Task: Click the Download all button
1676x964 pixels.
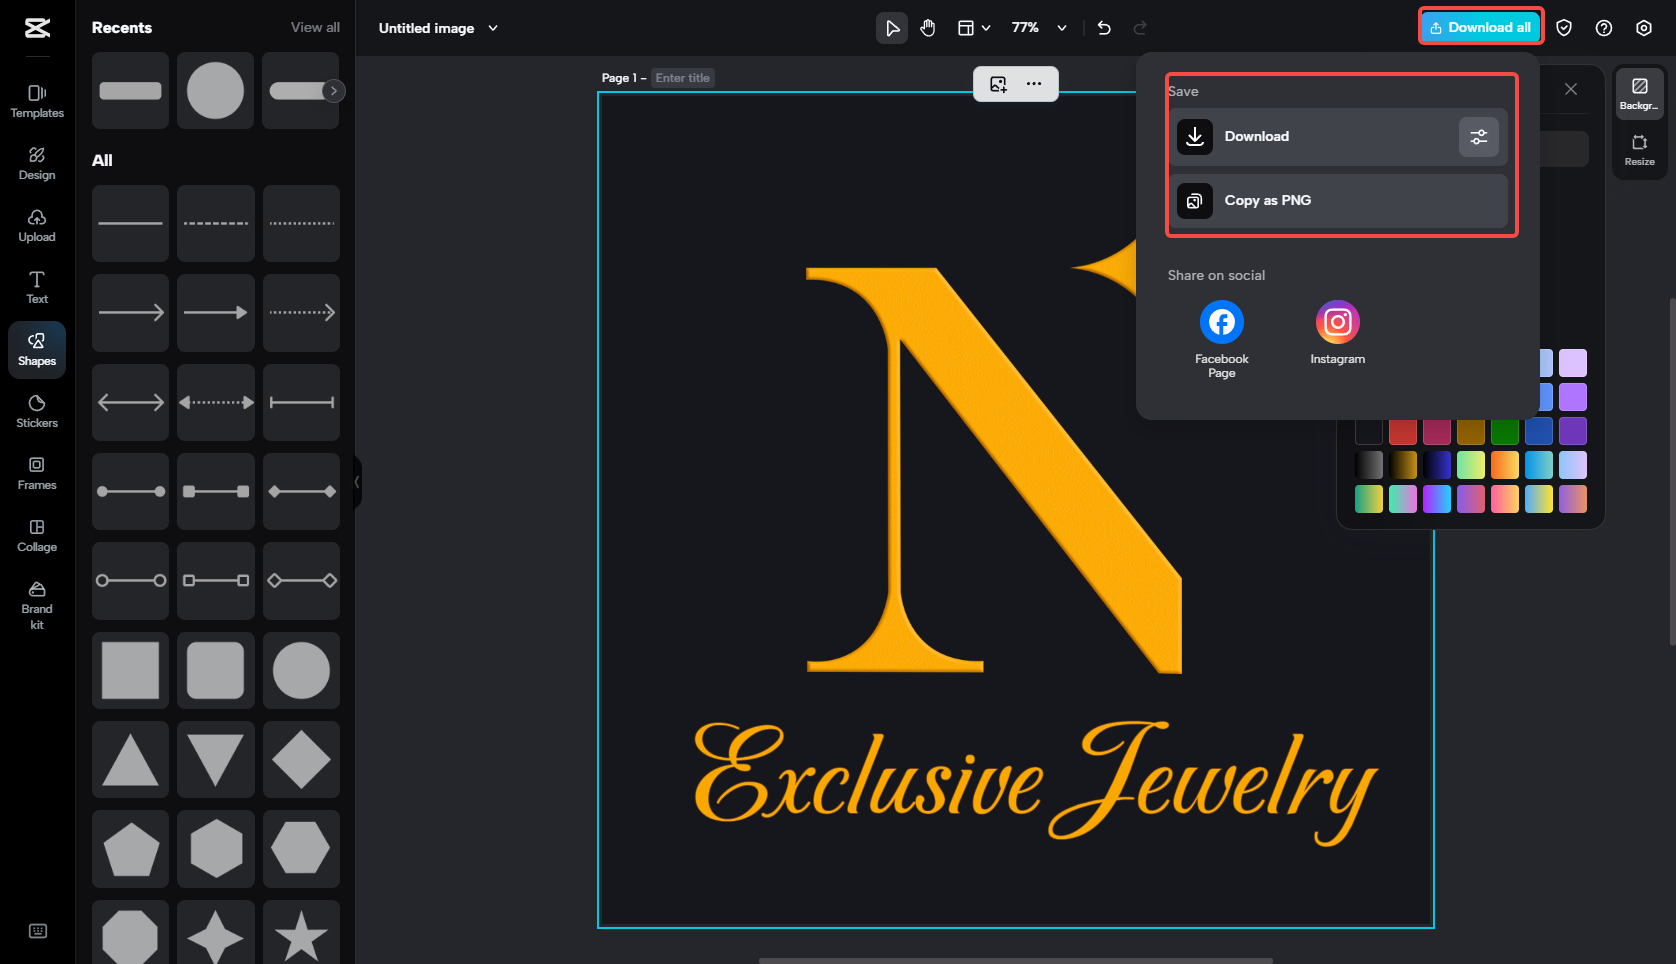Action: tap(1480, 27)
